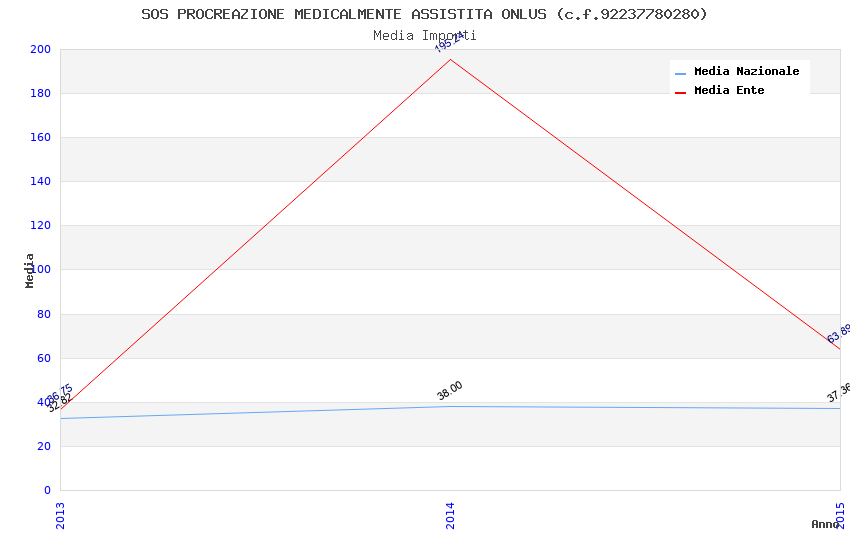The image size is (850, 550).
Task: Click the Media Importi subtitle
Action: 424,36
